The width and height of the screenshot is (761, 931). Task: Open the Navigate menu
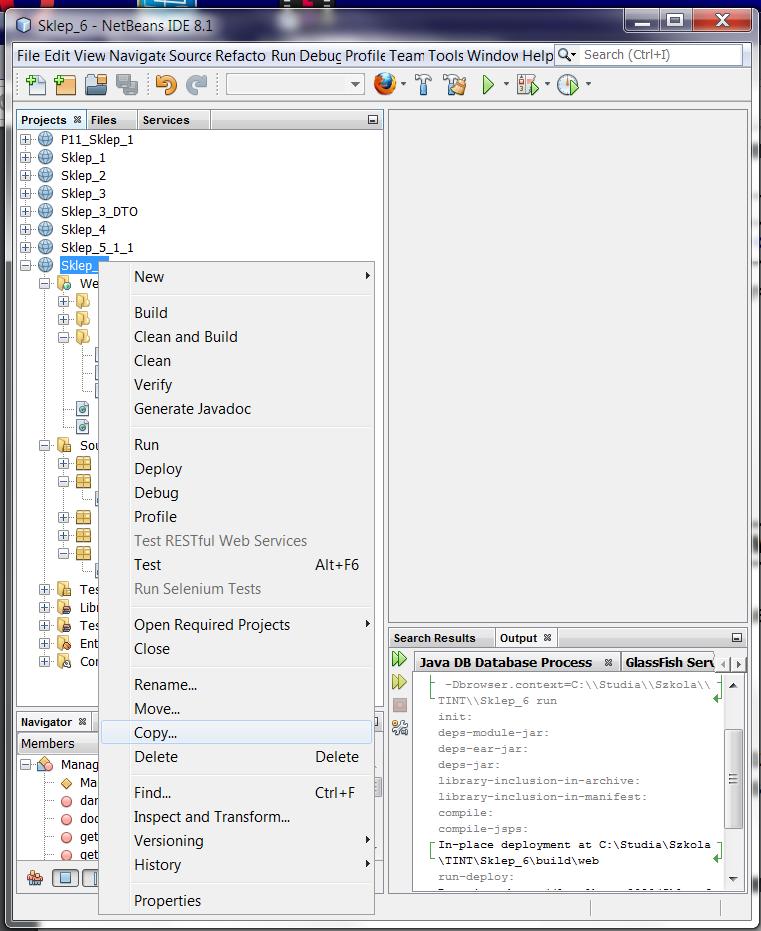(137, 56)
